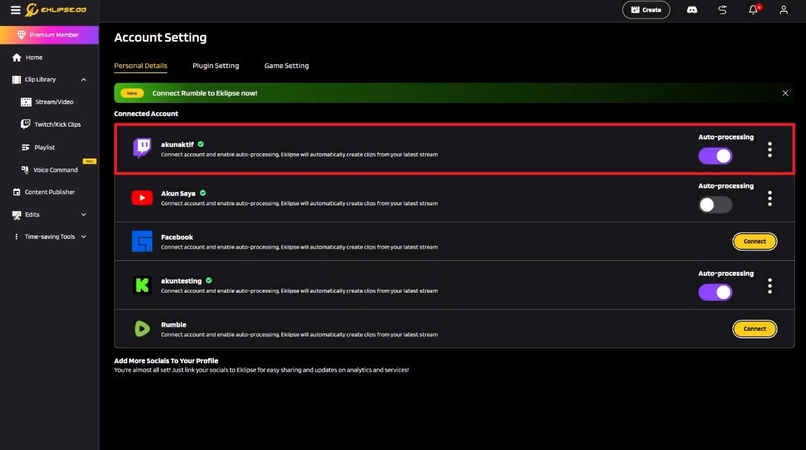This screenshot has height=450, width=806.
Task: Click the refresh sync icon in header
Action: point(722,10)
